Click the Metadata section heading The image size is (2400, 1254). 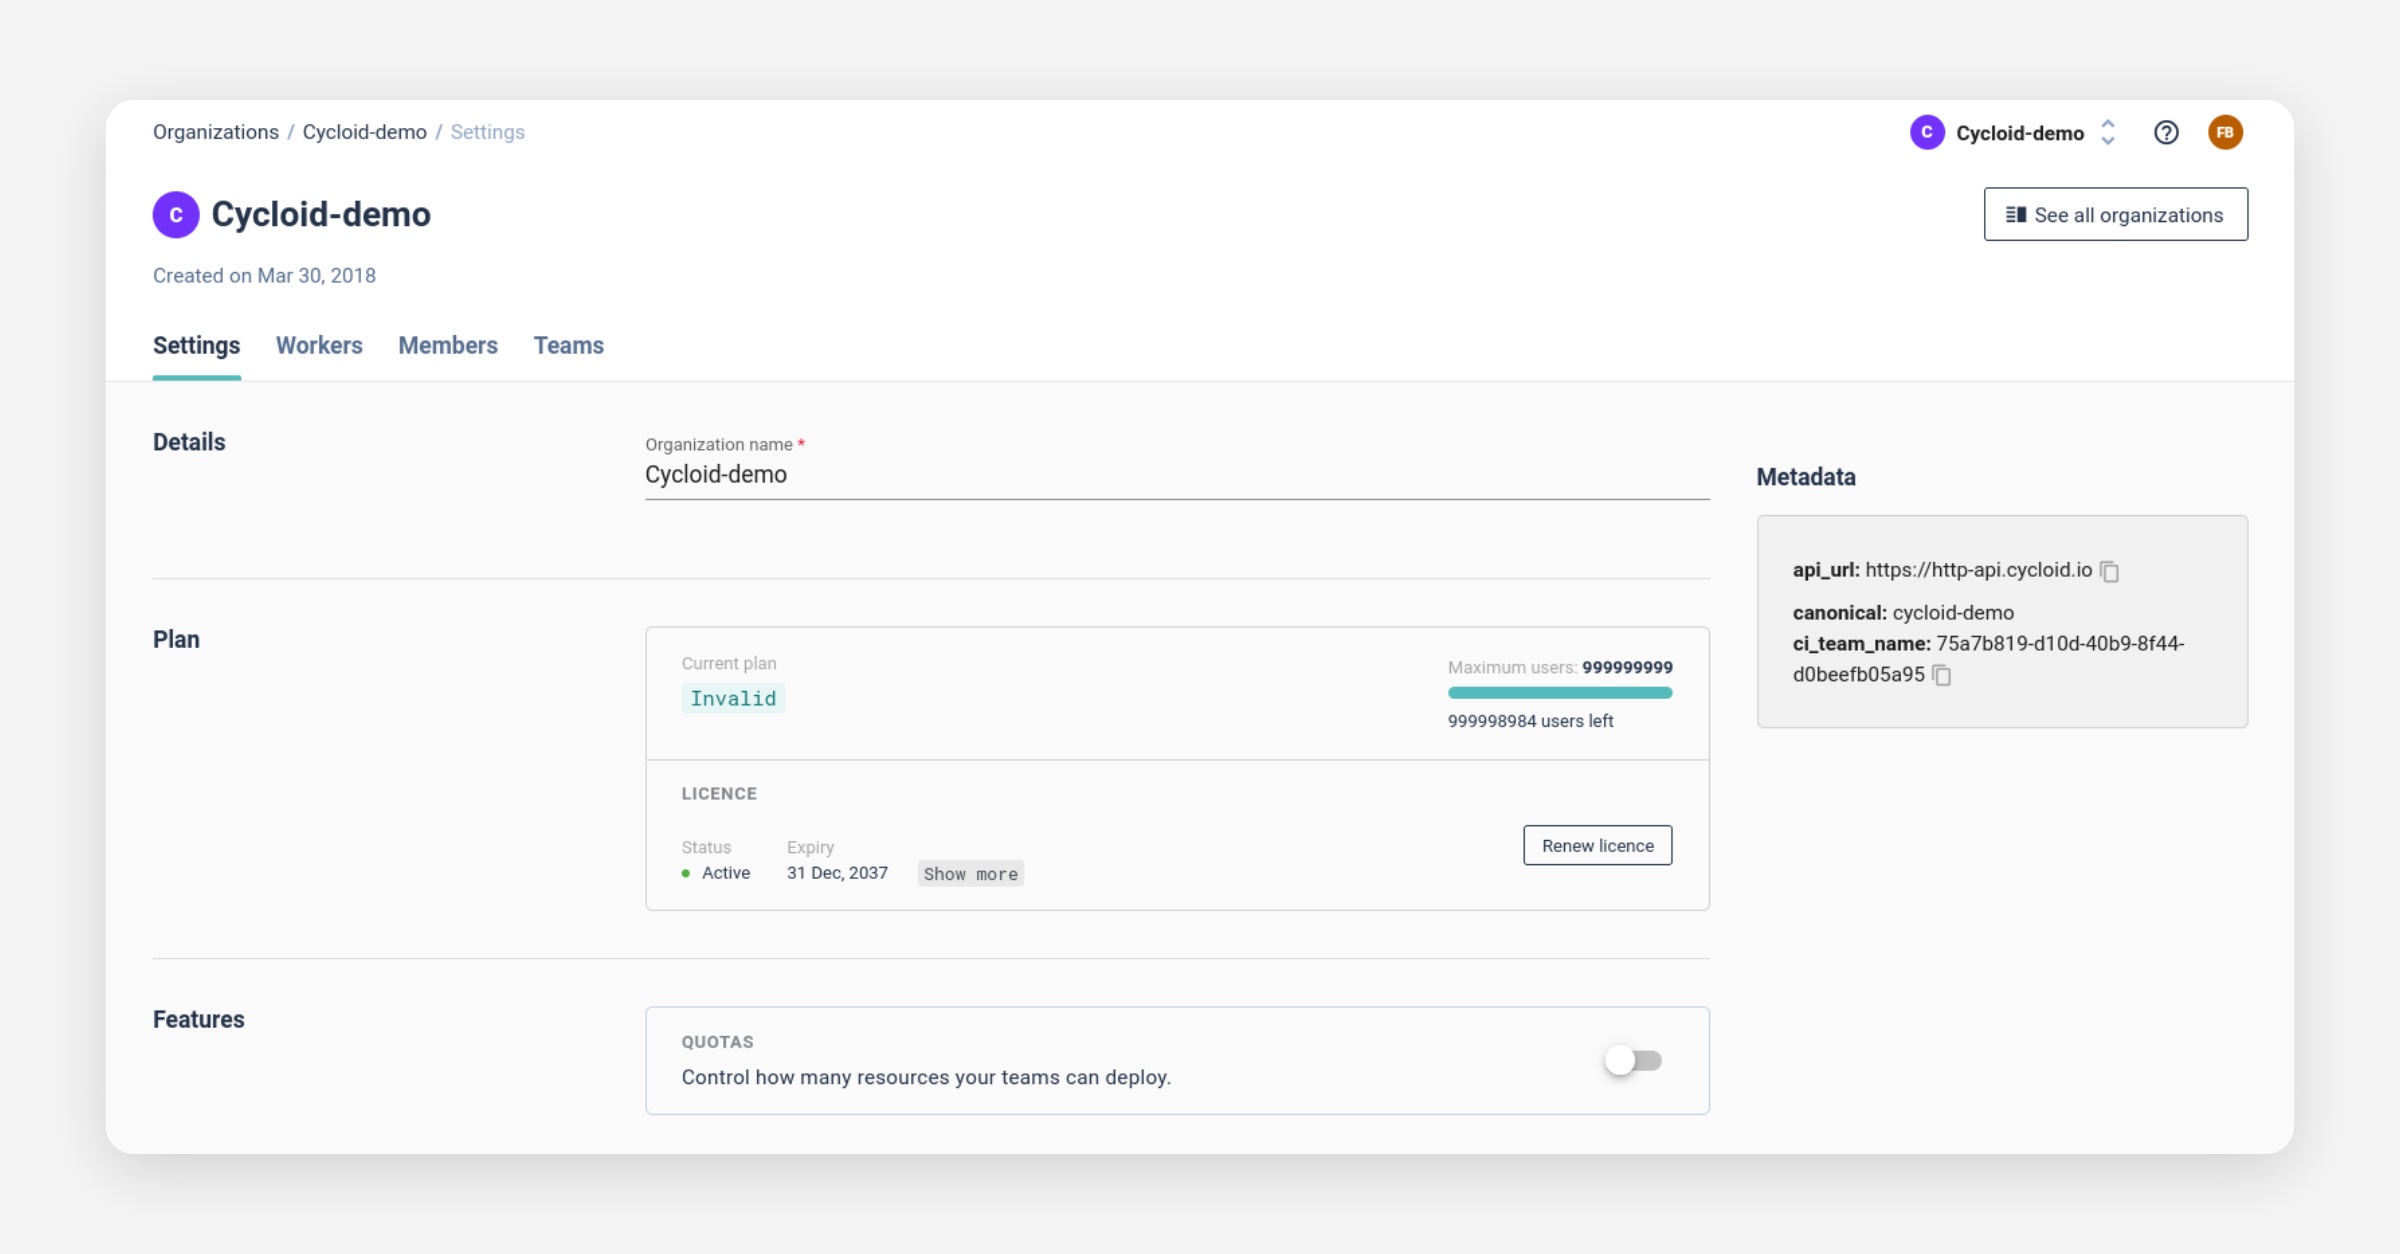click(x=1806, y=477)
